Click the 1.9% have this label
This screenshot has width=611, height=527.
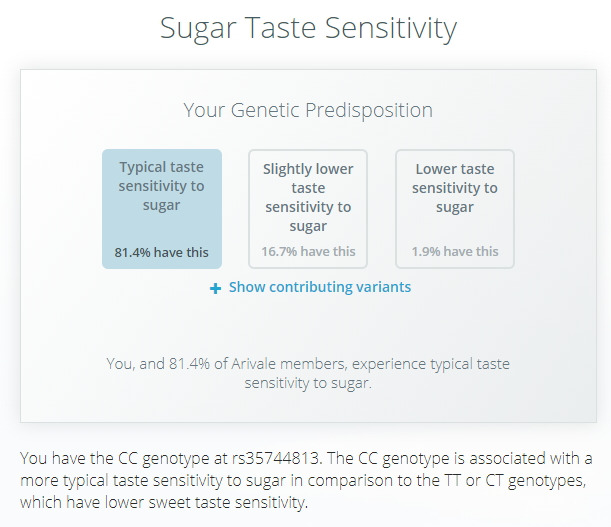(x=454, y=252)
